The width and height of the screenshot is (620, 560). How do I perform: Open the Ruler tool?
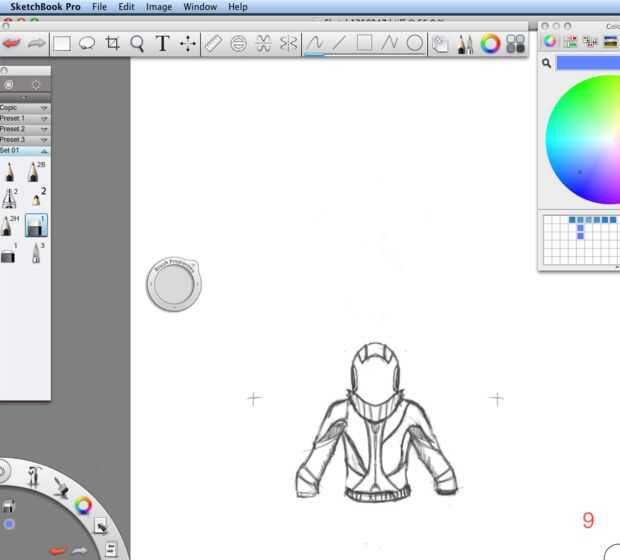(x=214, y=44)
